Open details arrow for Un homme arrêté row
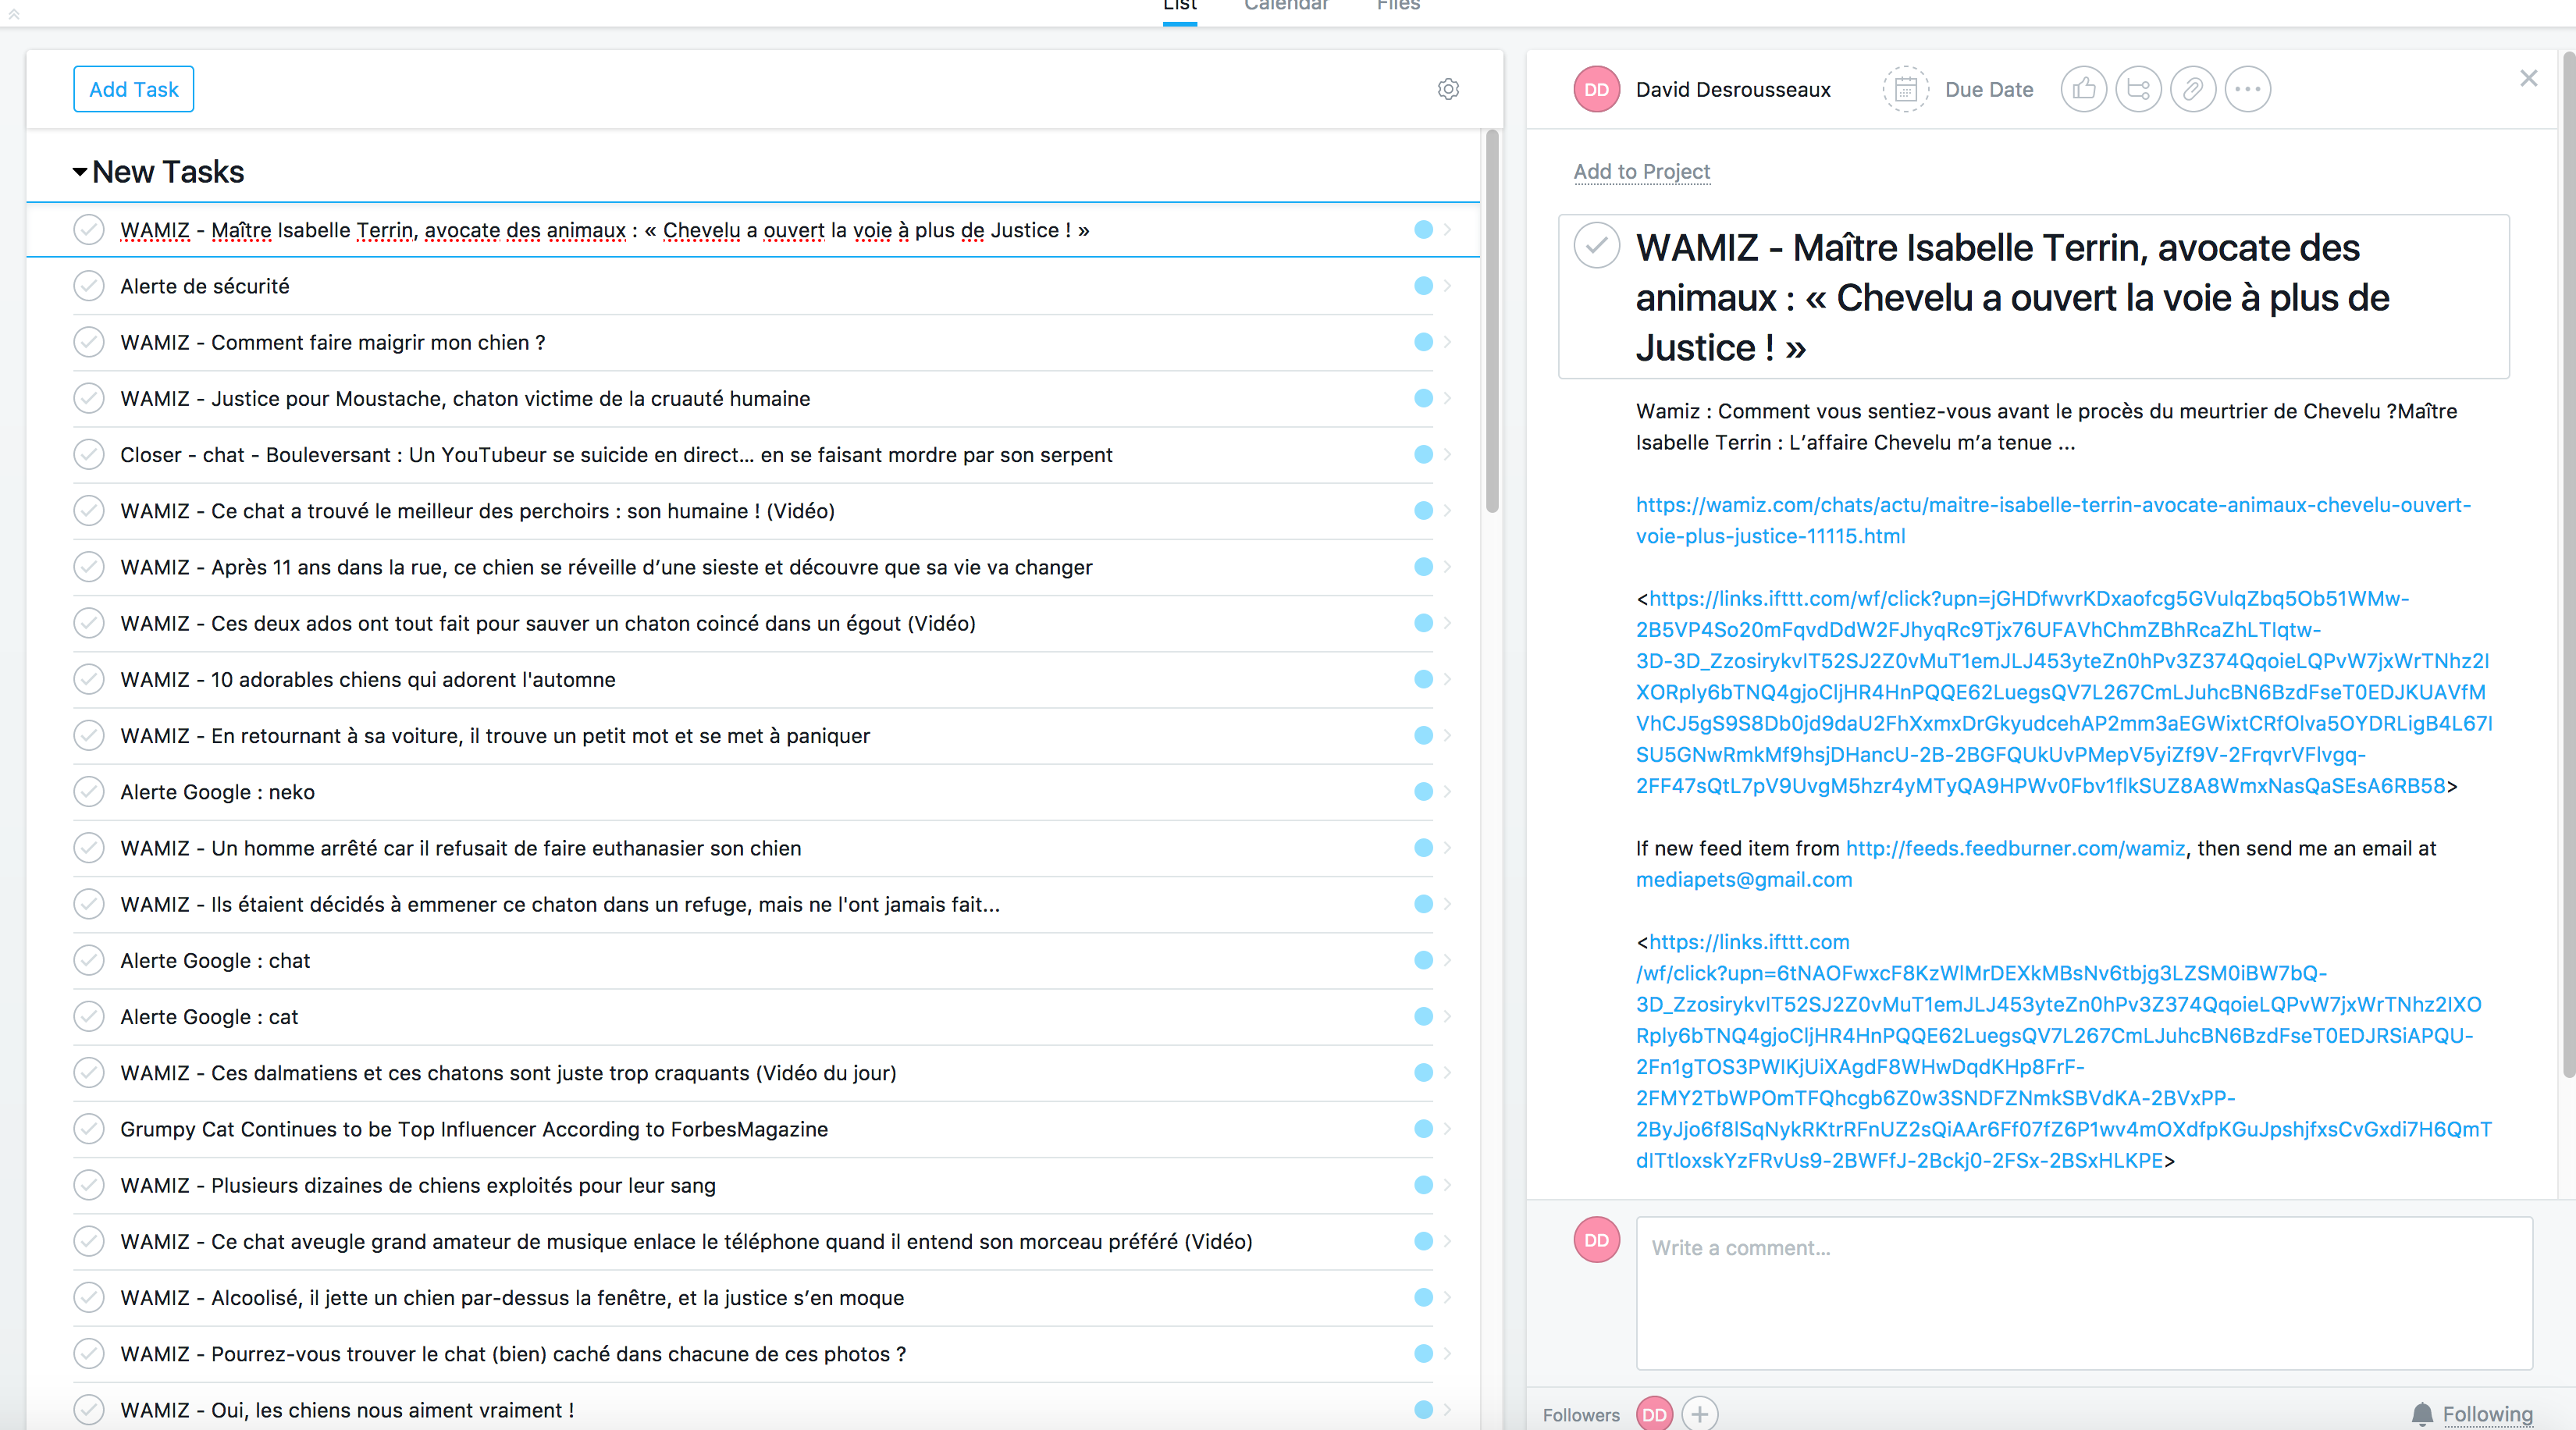 [x=1447, y=848]
